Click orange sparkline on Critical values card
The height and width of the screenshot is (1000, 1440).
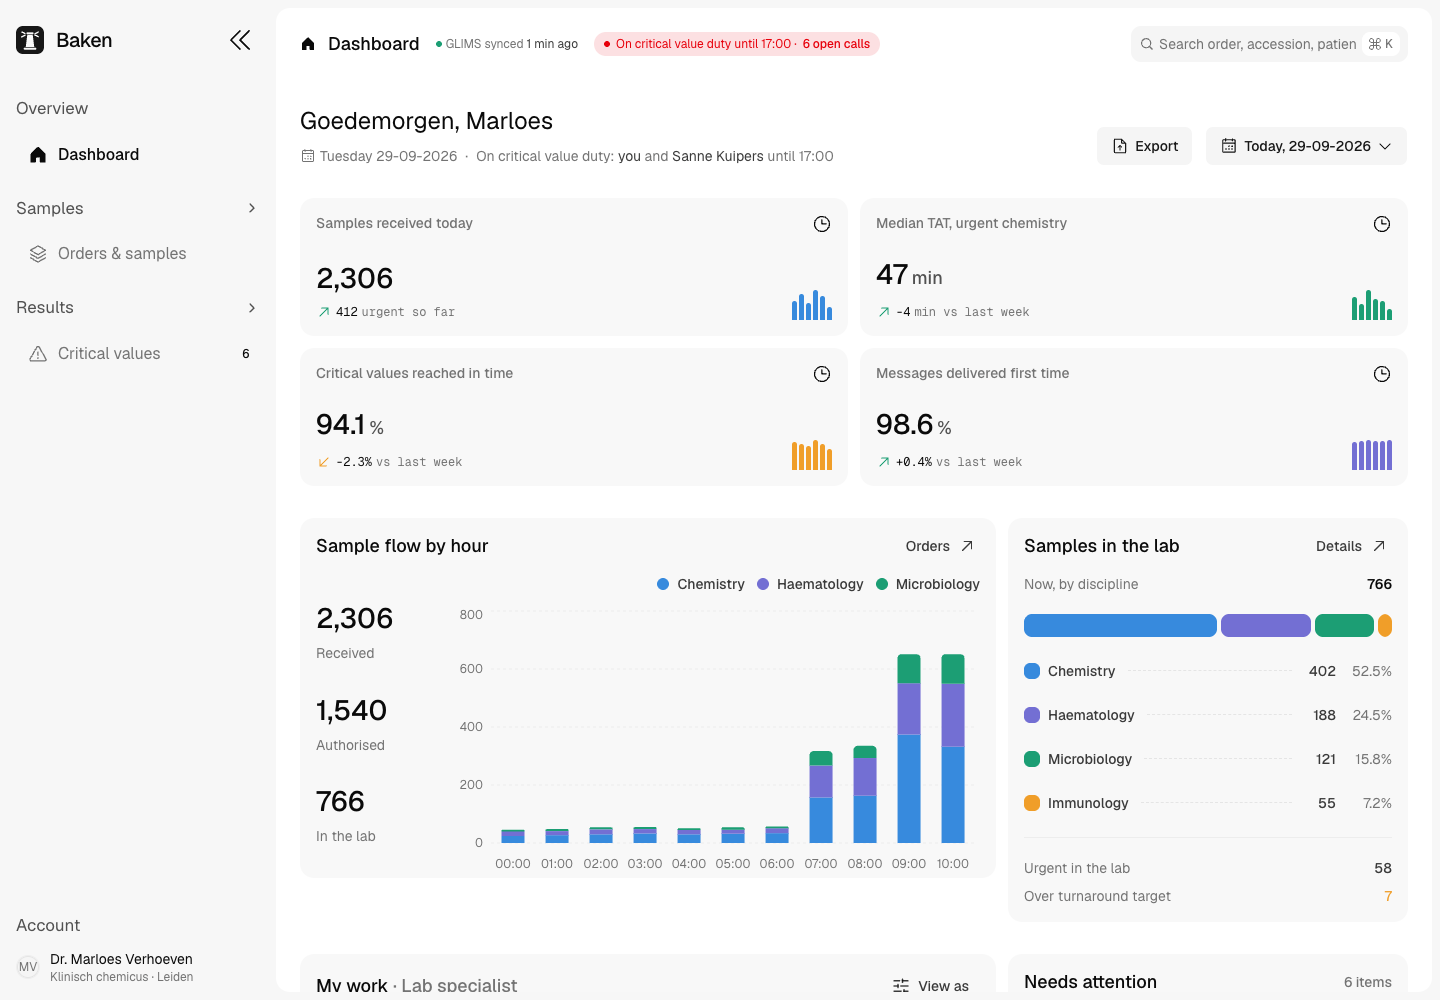[x=812, y=455]
